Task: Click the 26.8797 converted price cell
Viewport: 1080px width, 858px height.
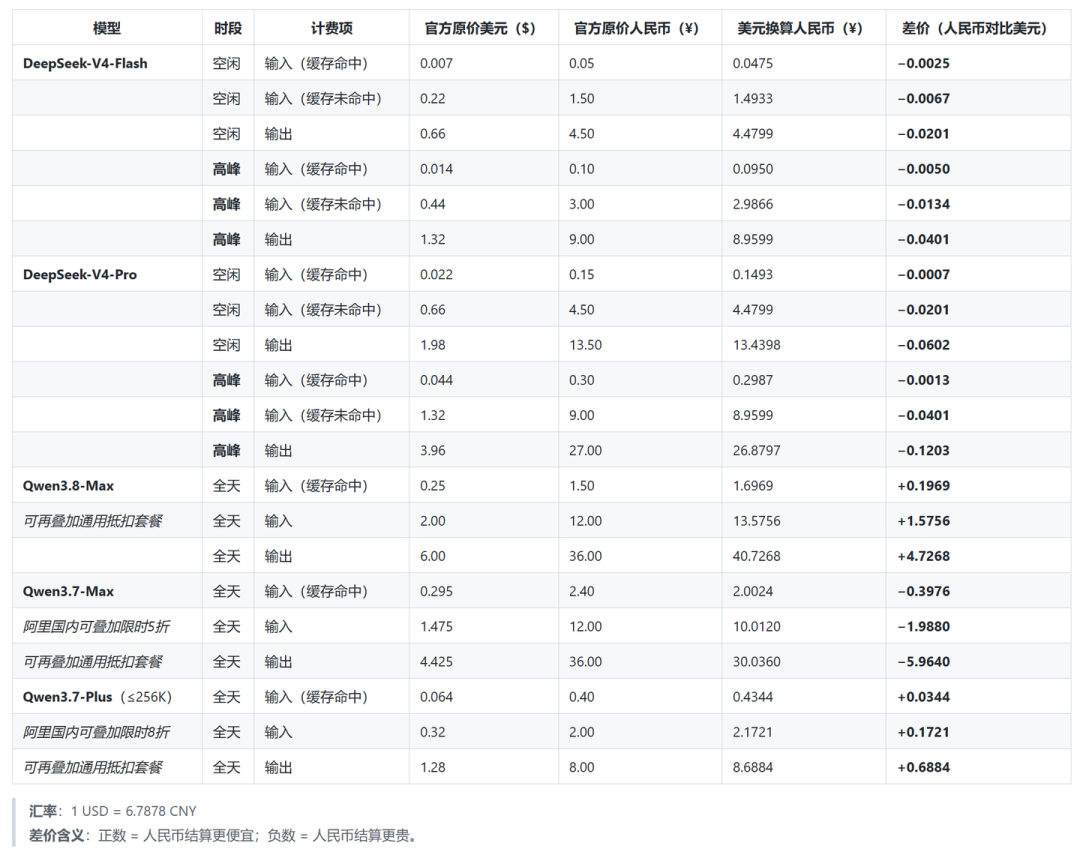Action: pyautogui.click(x=757, y=450)
